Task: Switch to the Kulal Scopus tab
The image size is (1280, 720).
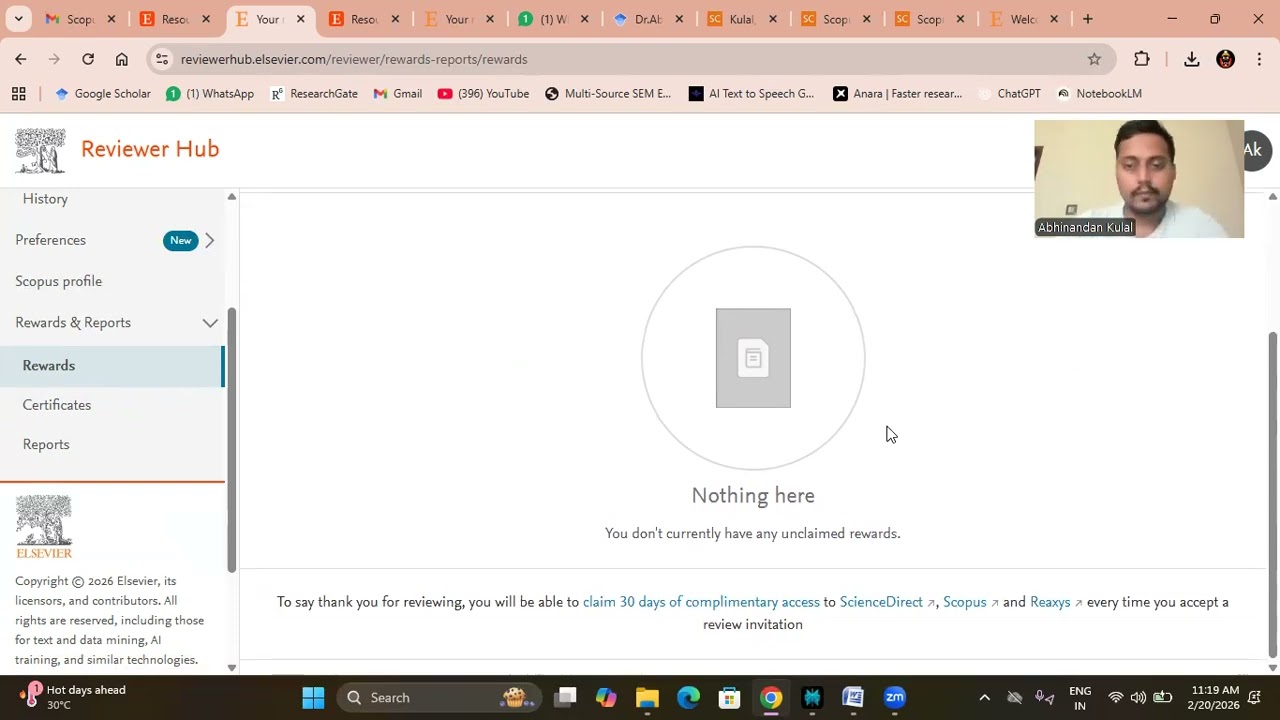Action: point(743,19)
